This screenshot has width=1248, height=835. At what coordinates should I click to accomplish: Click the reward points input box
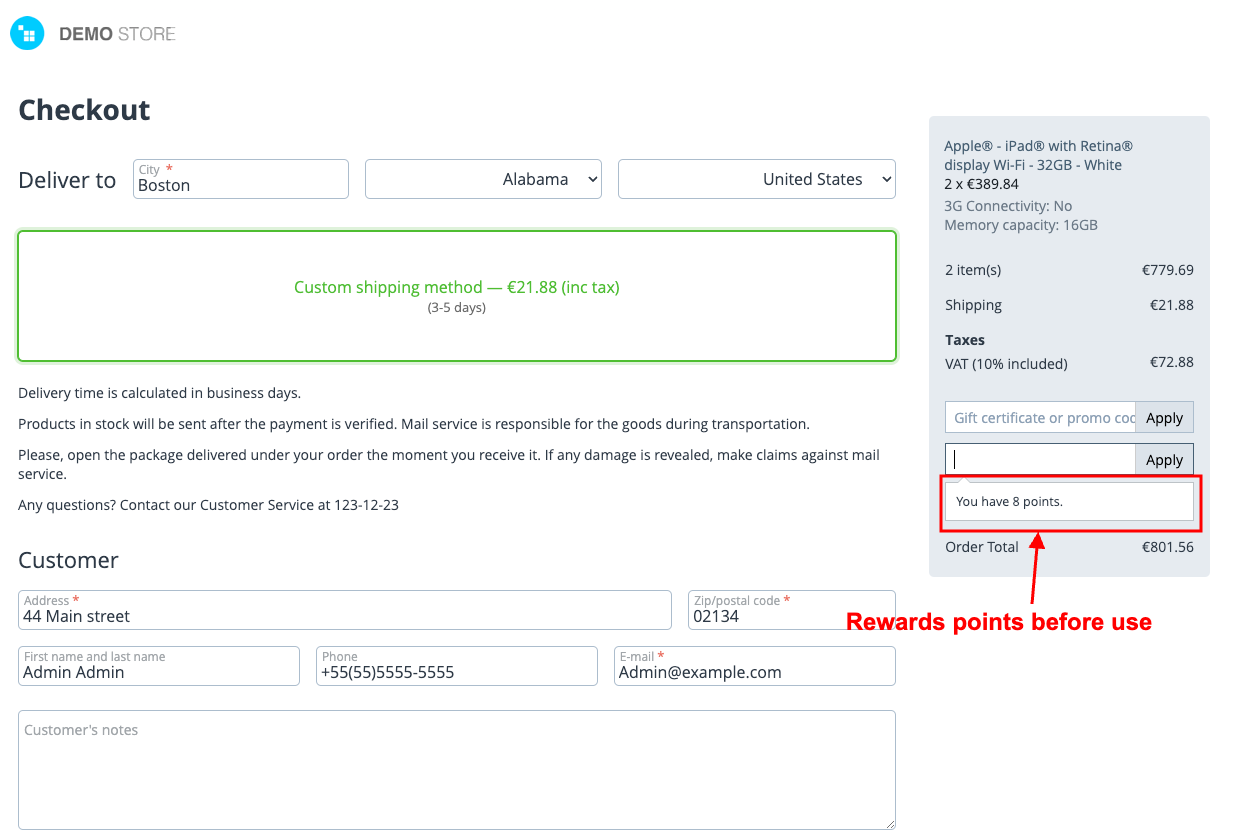click(x=1040, y=460)
